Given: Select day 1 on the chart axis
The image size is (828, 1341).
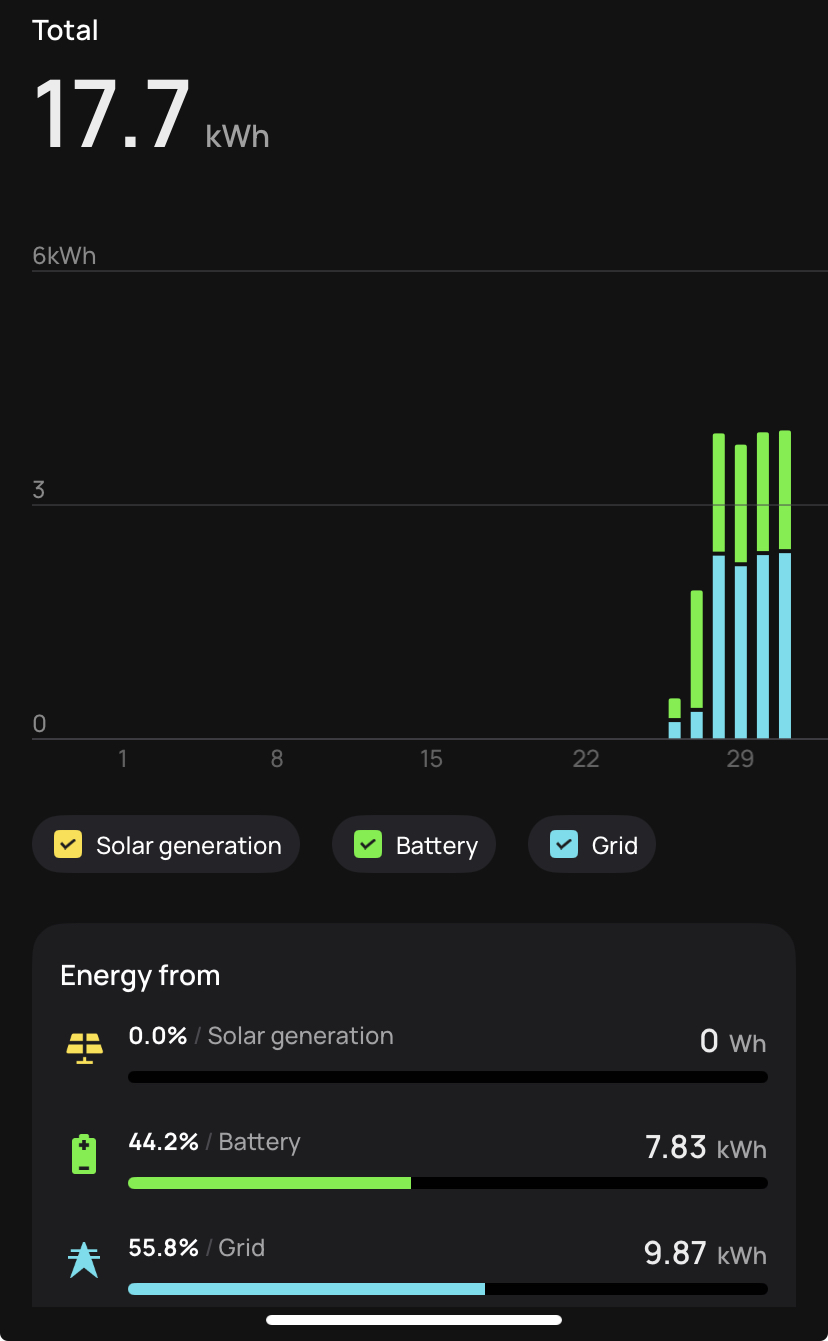Looking at the screenshot, I should 123,759.
